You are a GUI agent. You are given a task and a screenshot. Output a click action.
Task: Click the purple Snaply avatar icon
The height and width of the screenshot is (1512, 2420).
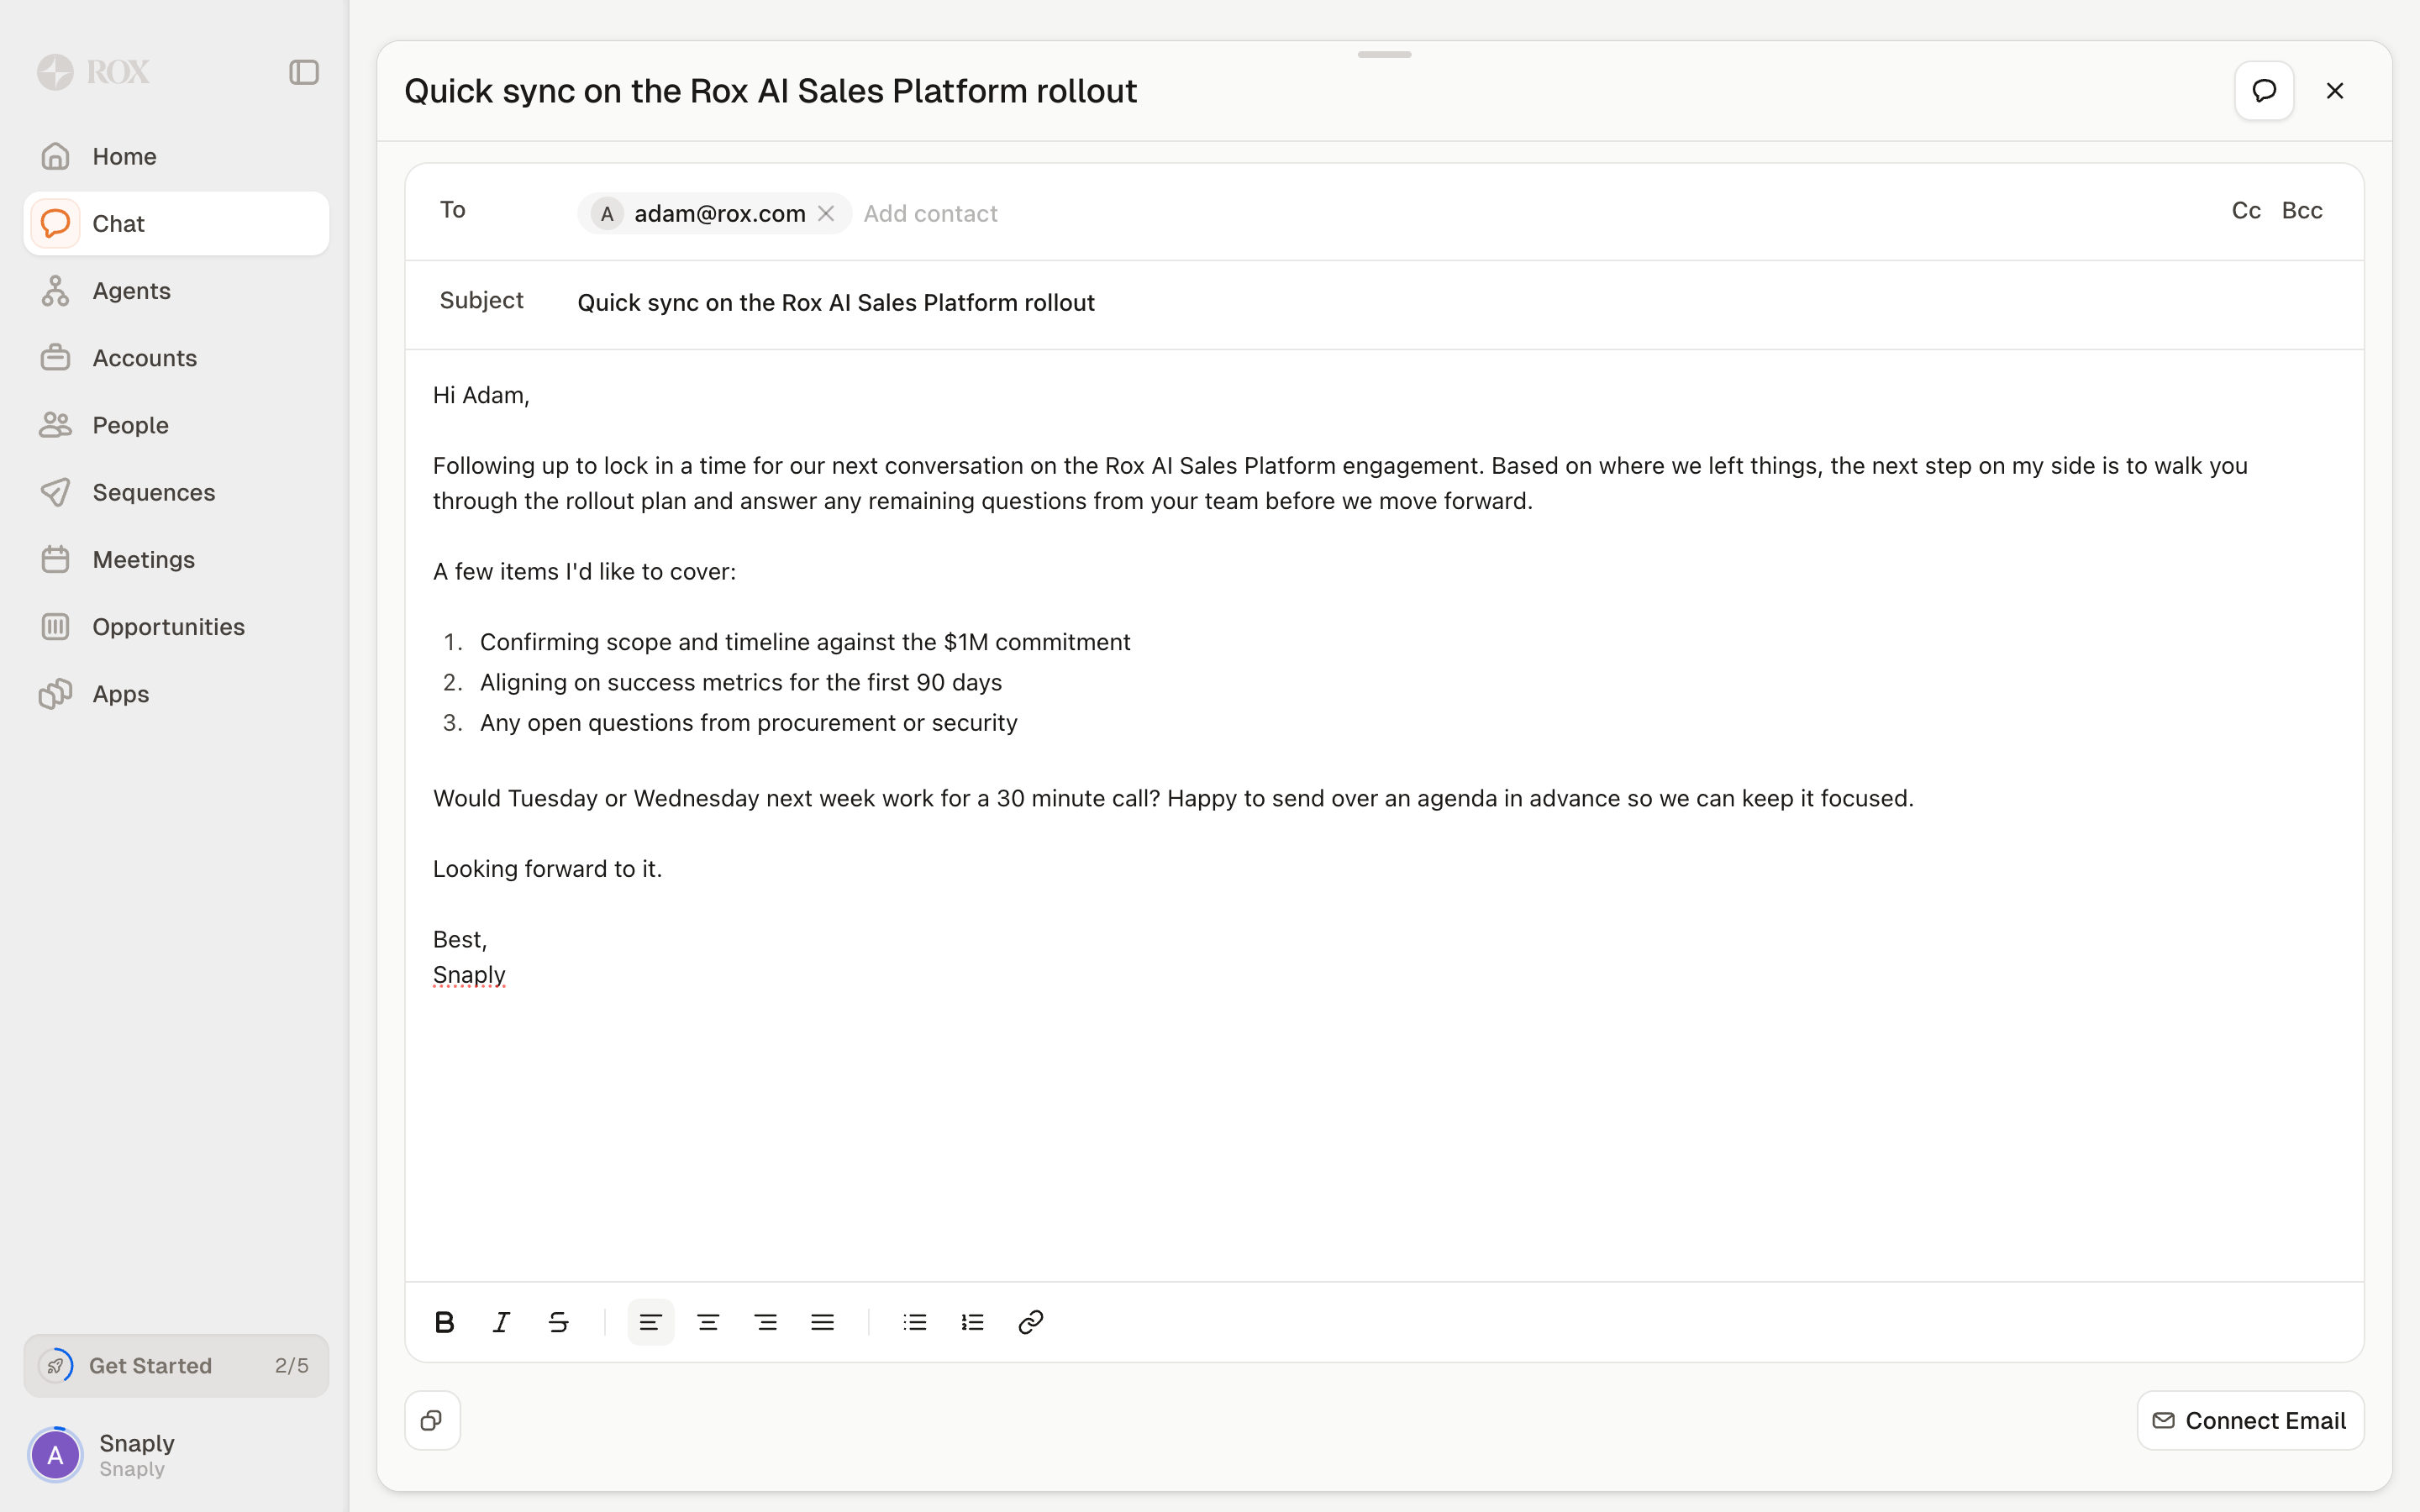[56, 1455]
